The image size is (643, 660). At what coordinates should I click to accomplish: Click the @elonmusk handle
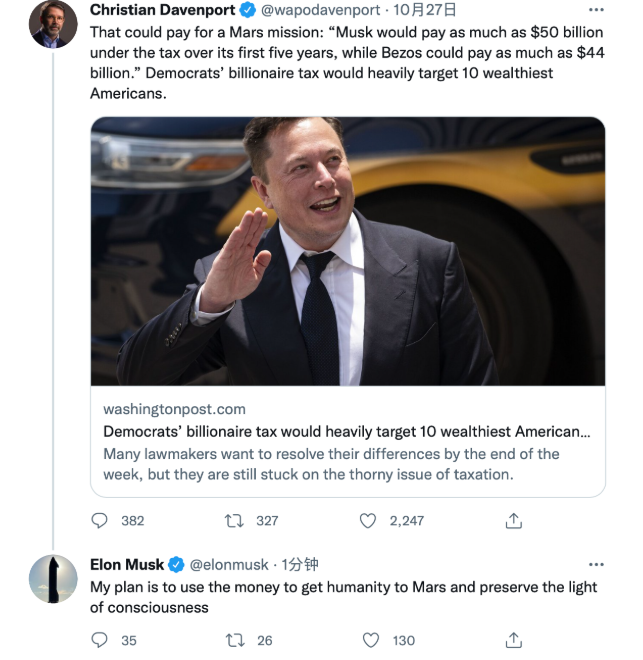coord(230,565)
